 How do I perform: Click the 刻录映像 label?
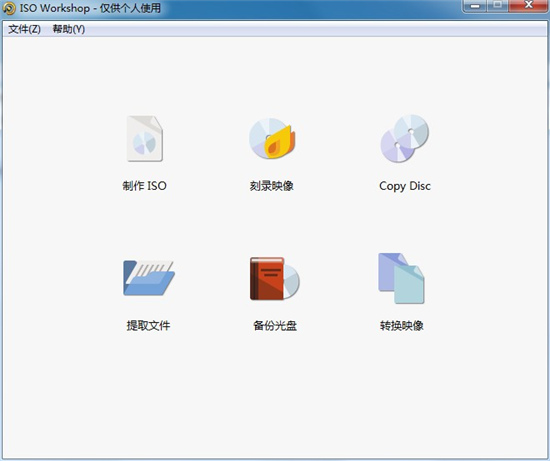click(271, 186)
